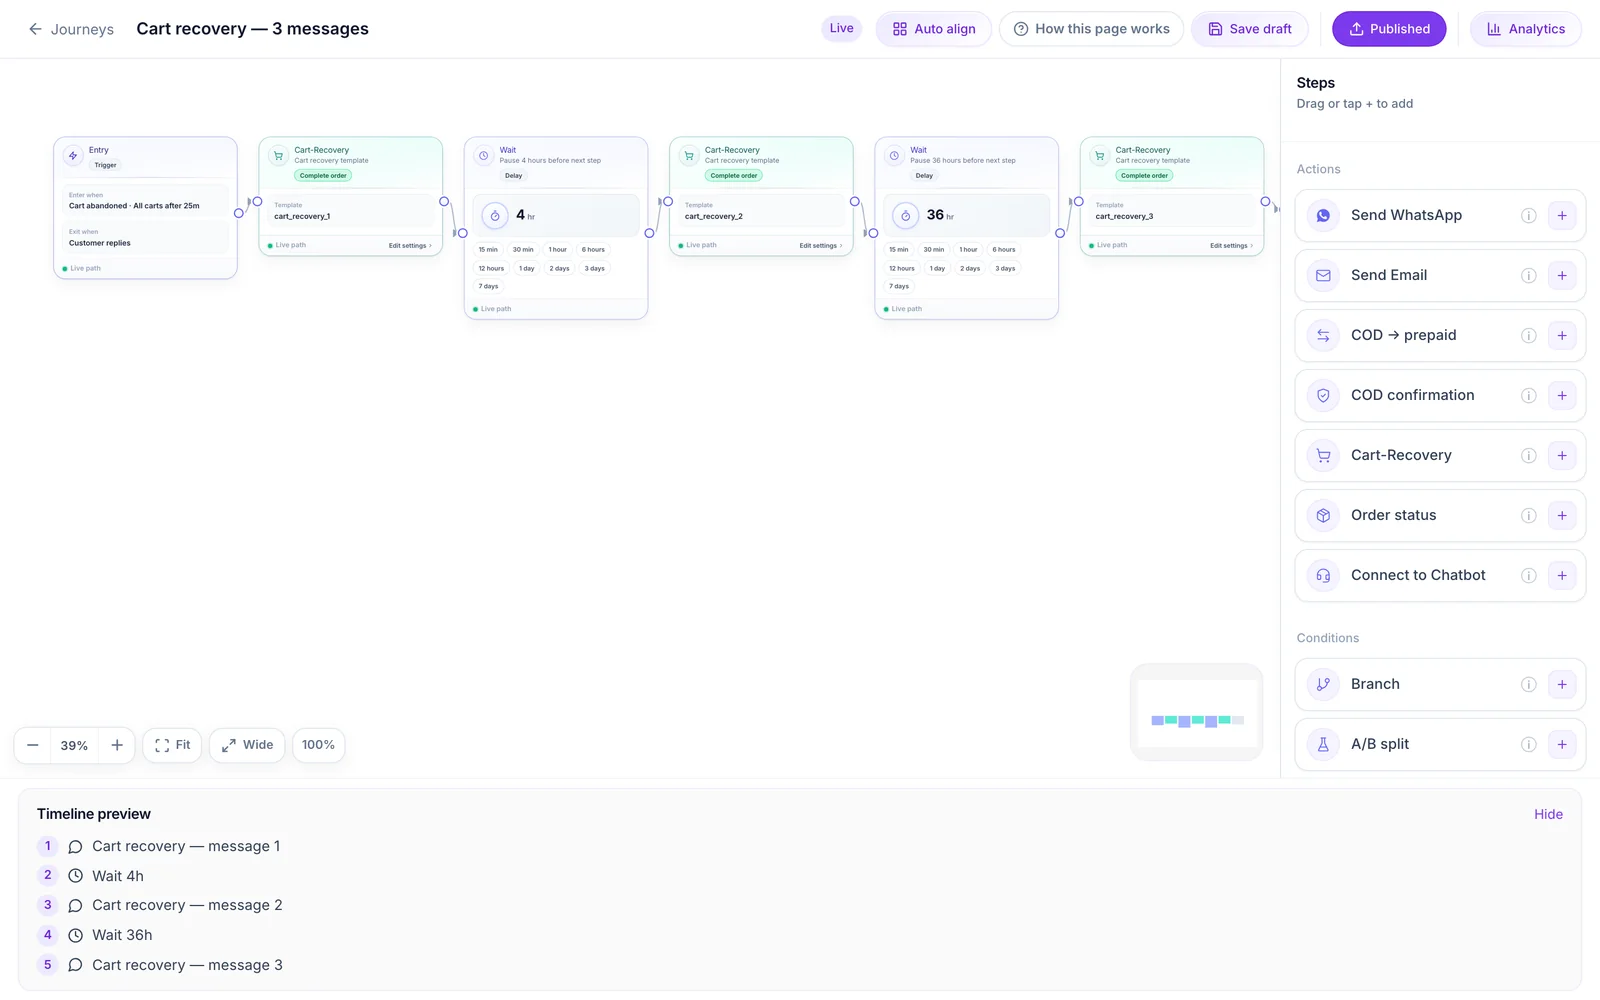Show info for Connect to Chatbot
Image resolution: width=1600 pixels, height=1000 pixels.
[x=1528, y=575]
